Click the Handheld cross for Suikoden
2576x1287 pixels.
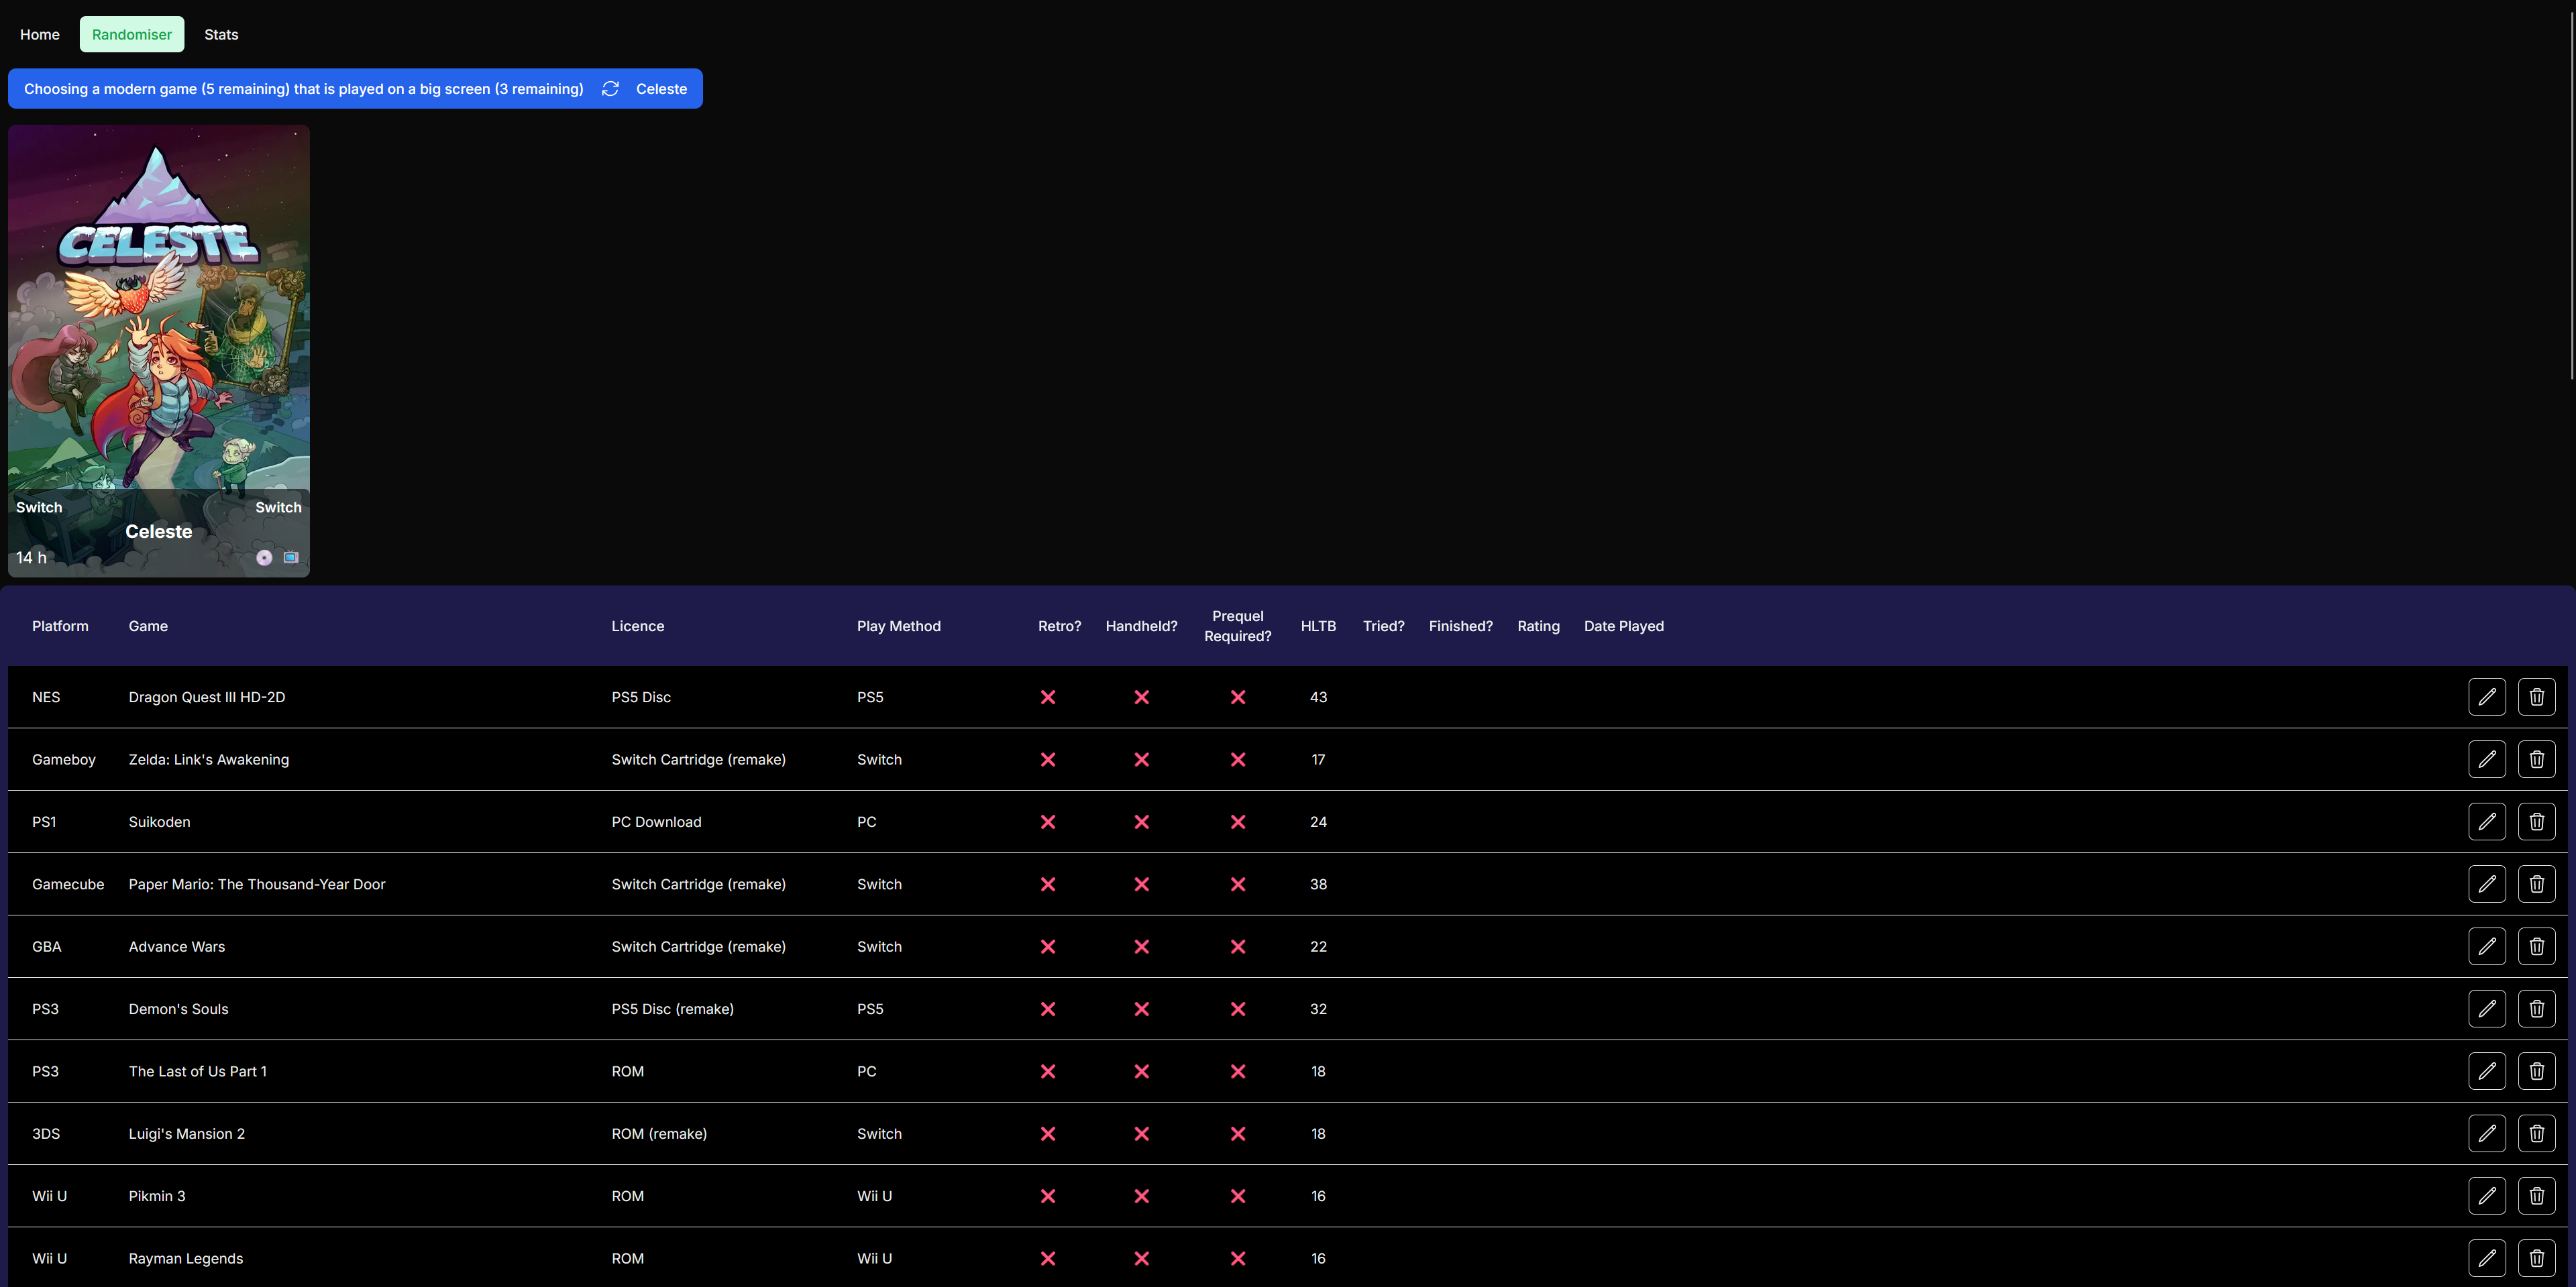click(1141, 822)
